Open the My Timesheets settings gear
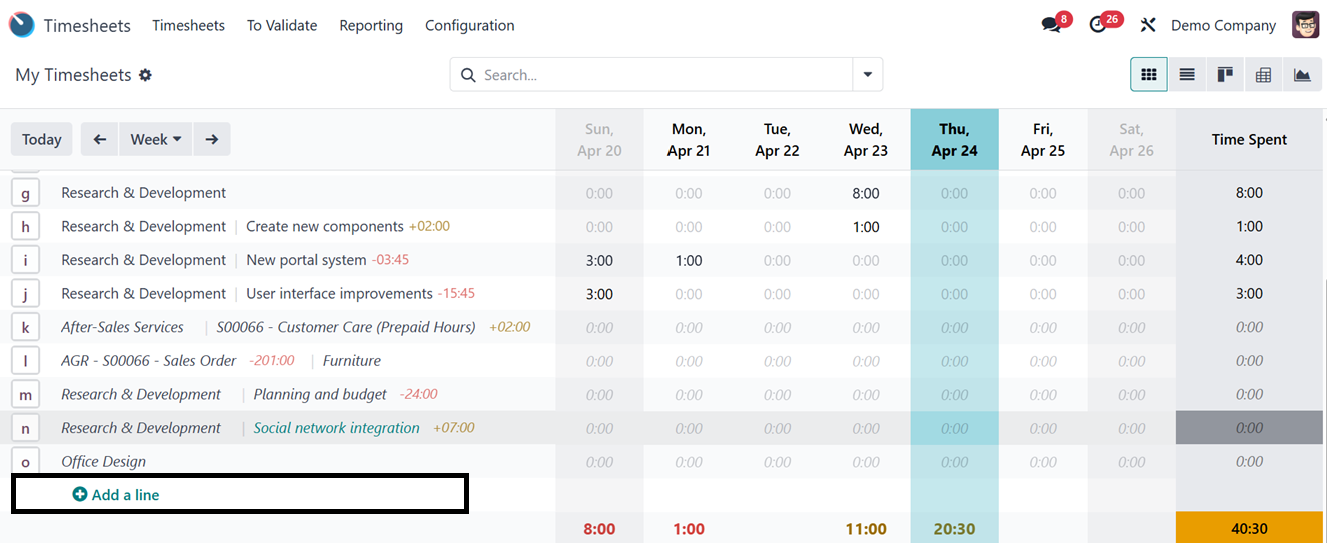1327x543 pixels. (x=145, y=75)
